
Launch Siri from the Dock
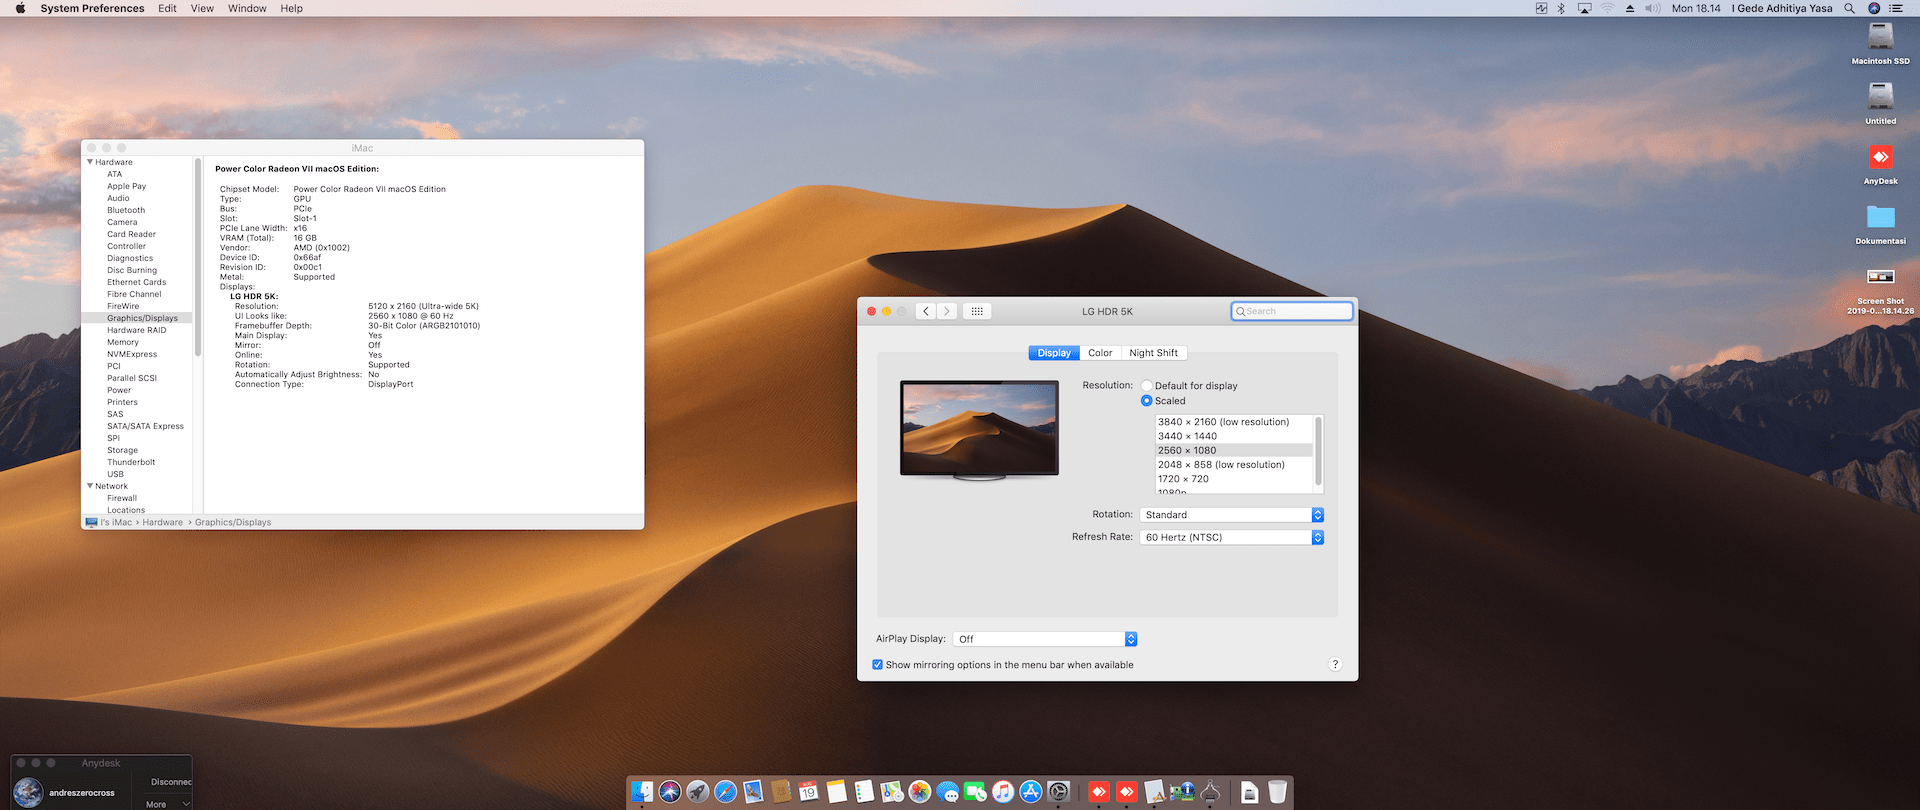[670, 792]
